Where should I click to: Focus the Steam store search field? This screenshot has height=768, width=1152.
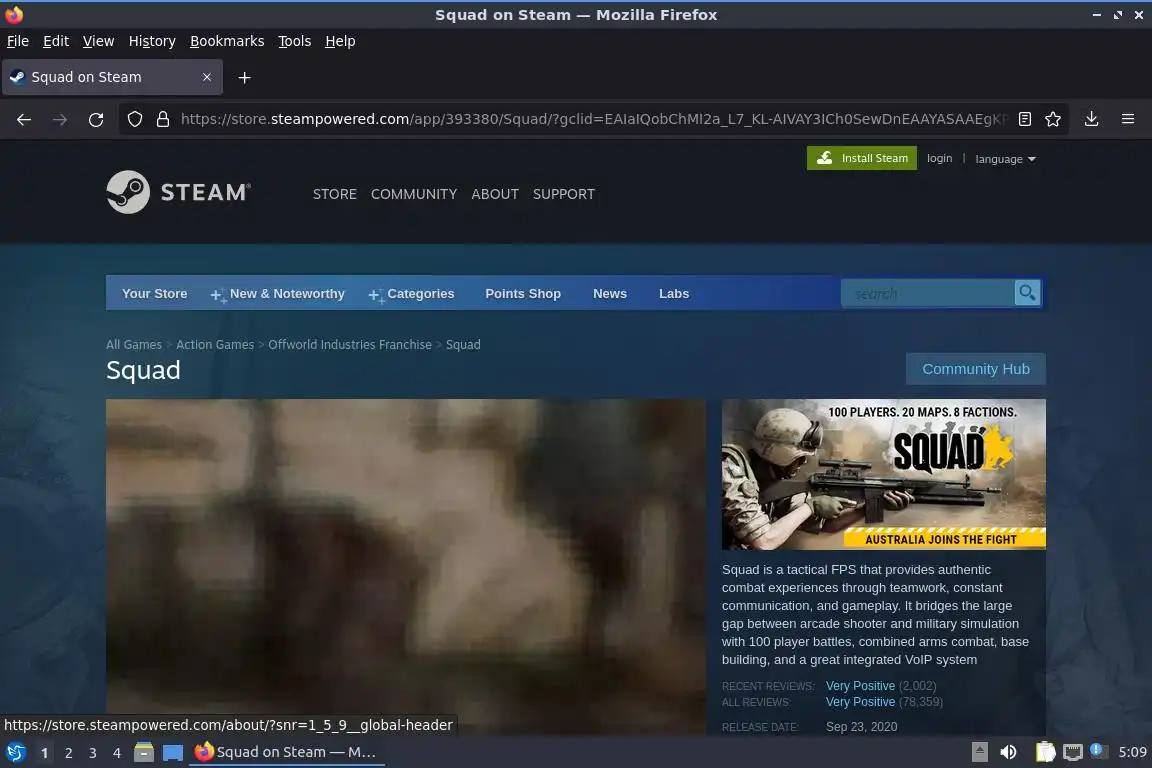pos(927,293)
